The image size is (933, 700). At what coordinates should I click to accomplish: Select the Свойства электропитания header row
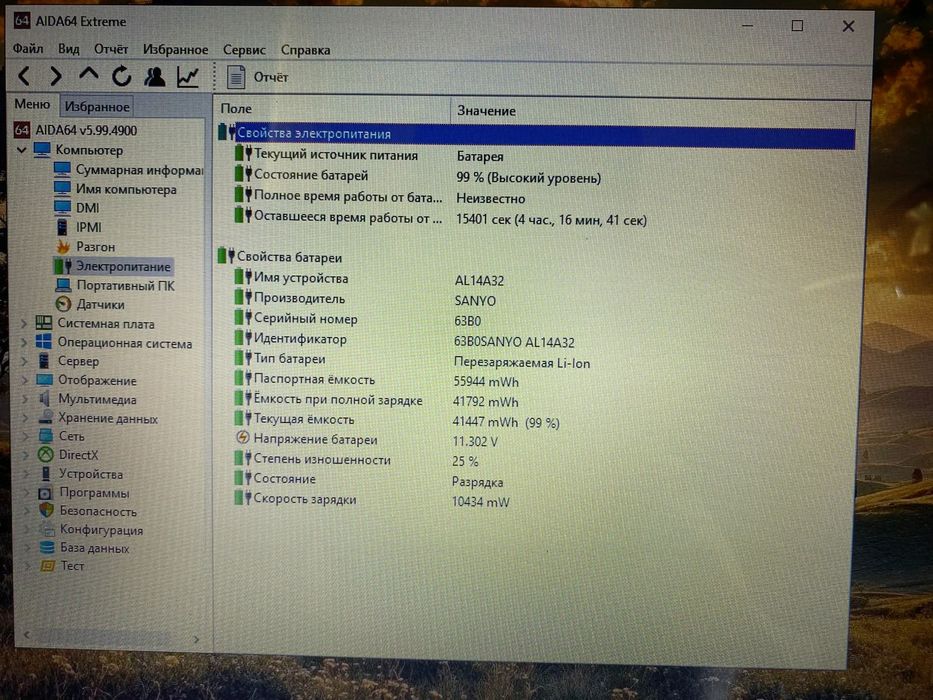coord(537,135)
